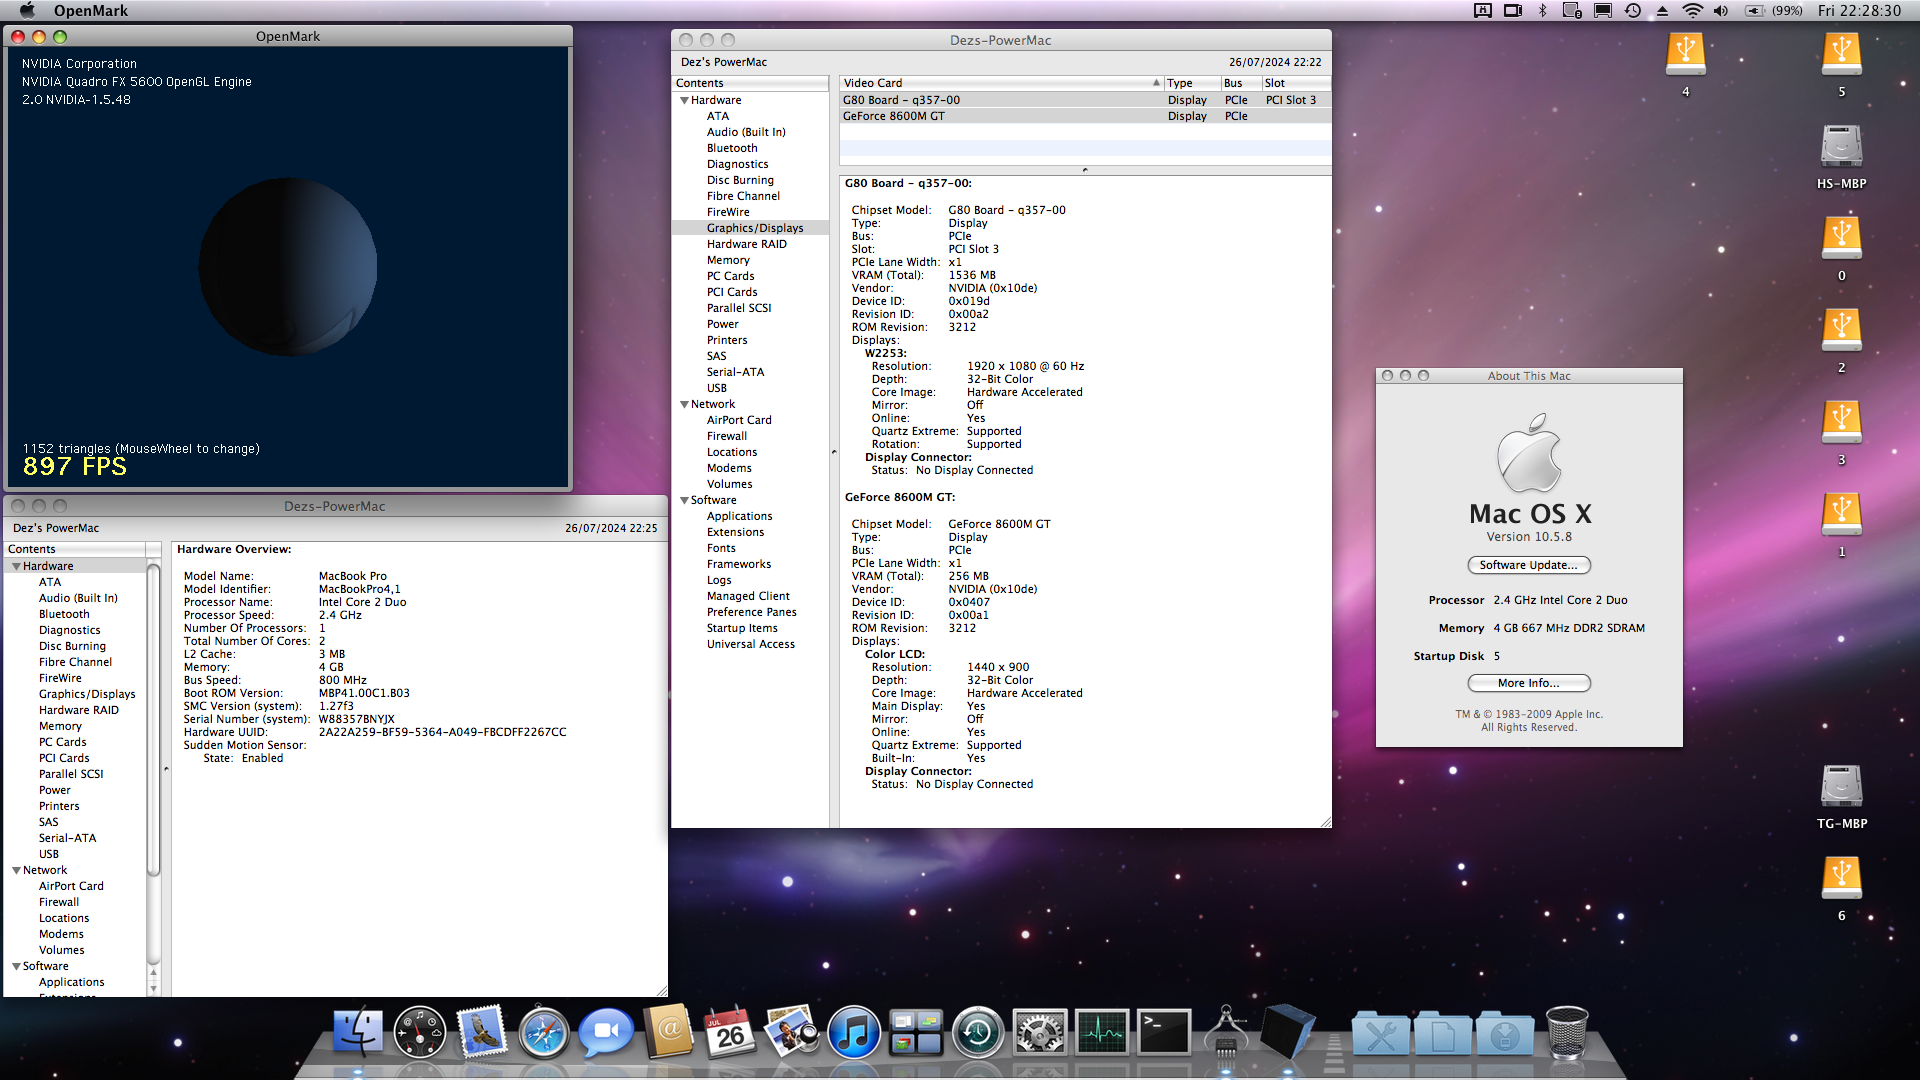Image resolution: width=1920 pixels, height=1080 pixels.
Task: Select the GeForce 8600M GT table row
Action: [x=1085, y=116]
